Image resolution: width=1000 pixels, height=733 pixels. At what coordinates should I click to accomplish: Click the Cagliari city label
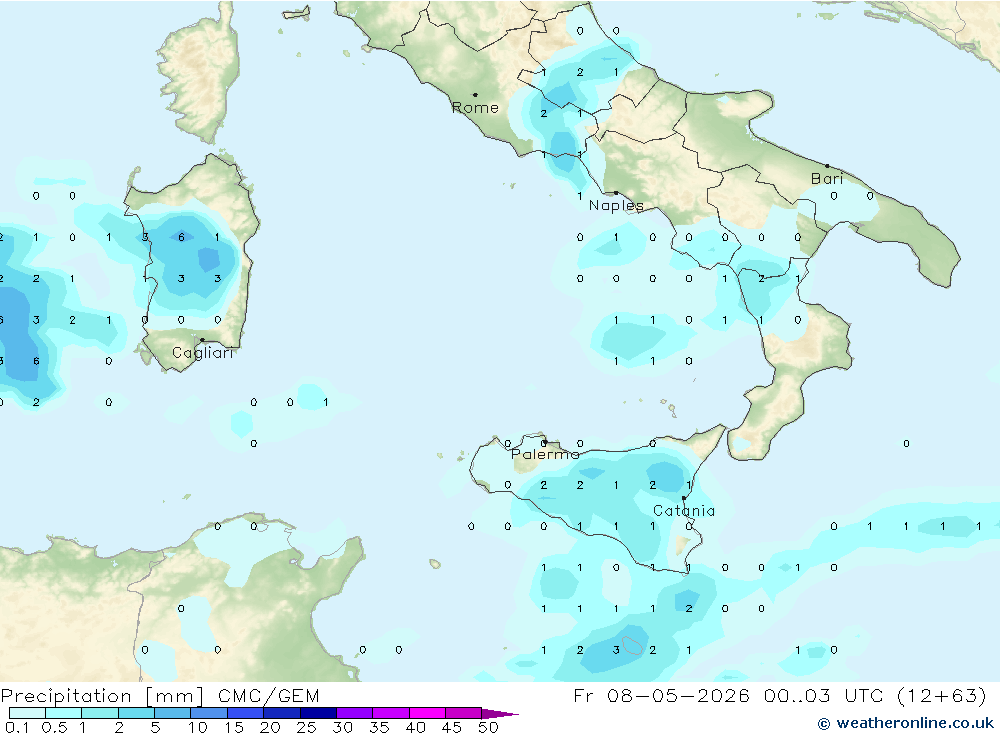click(x=203, y=353)
